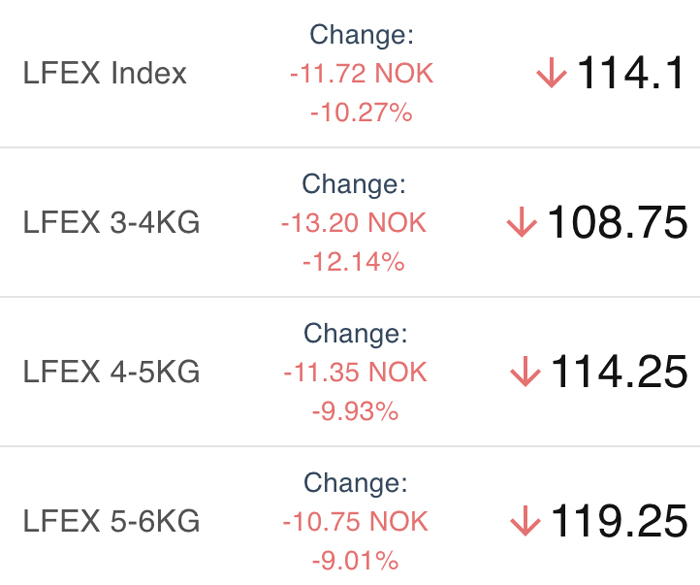This screenshot has width=700, height=585.
Task: Click the -10.75 NOK change amount
Action: point(355,521)
